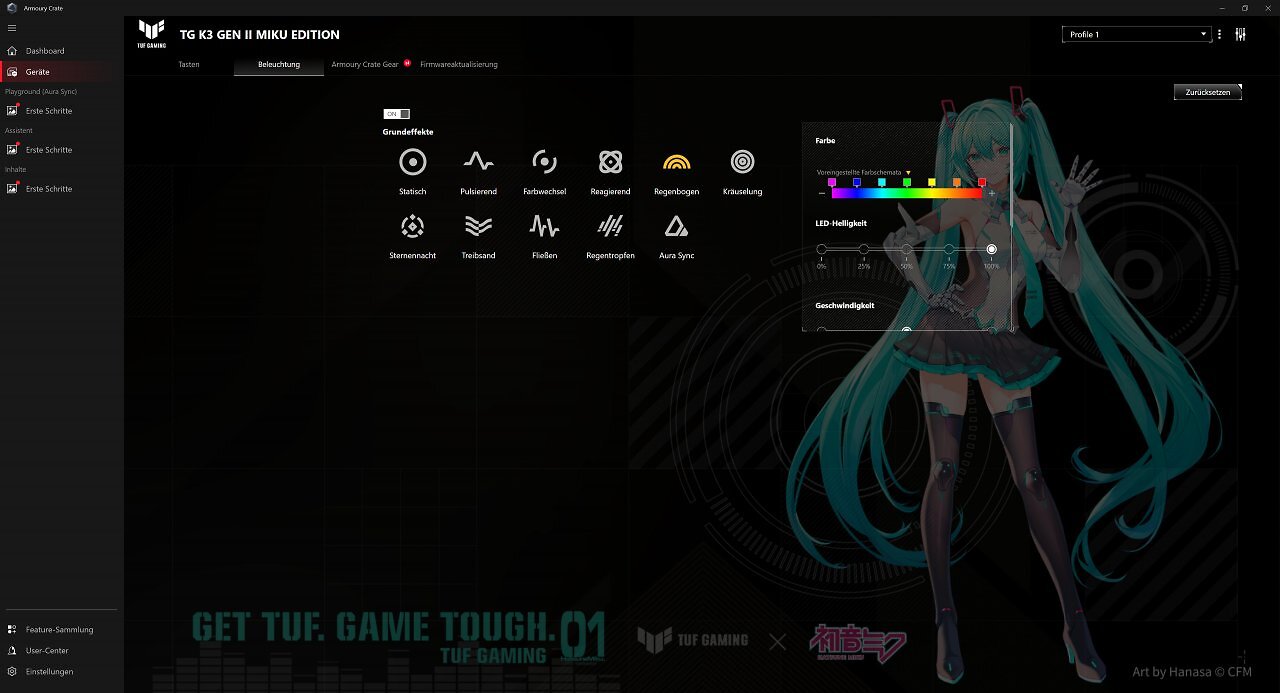Toggle the lighting ON switch

pyautogui.click(x=397, y=114)
